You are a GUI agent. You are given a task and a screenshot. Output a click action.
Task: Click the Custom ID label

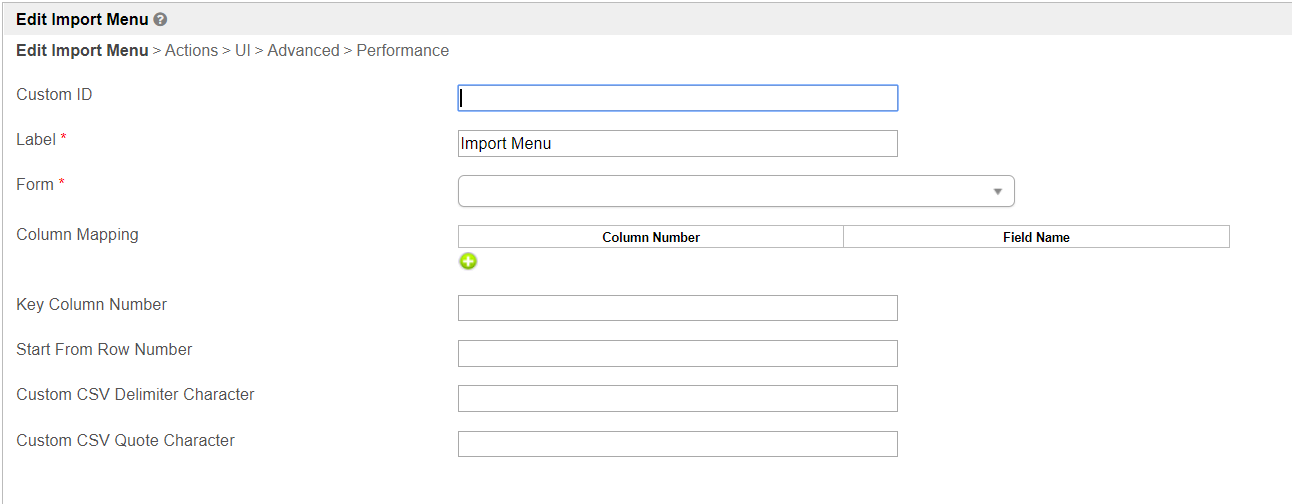pyautogui.click(x=54, y=94)
